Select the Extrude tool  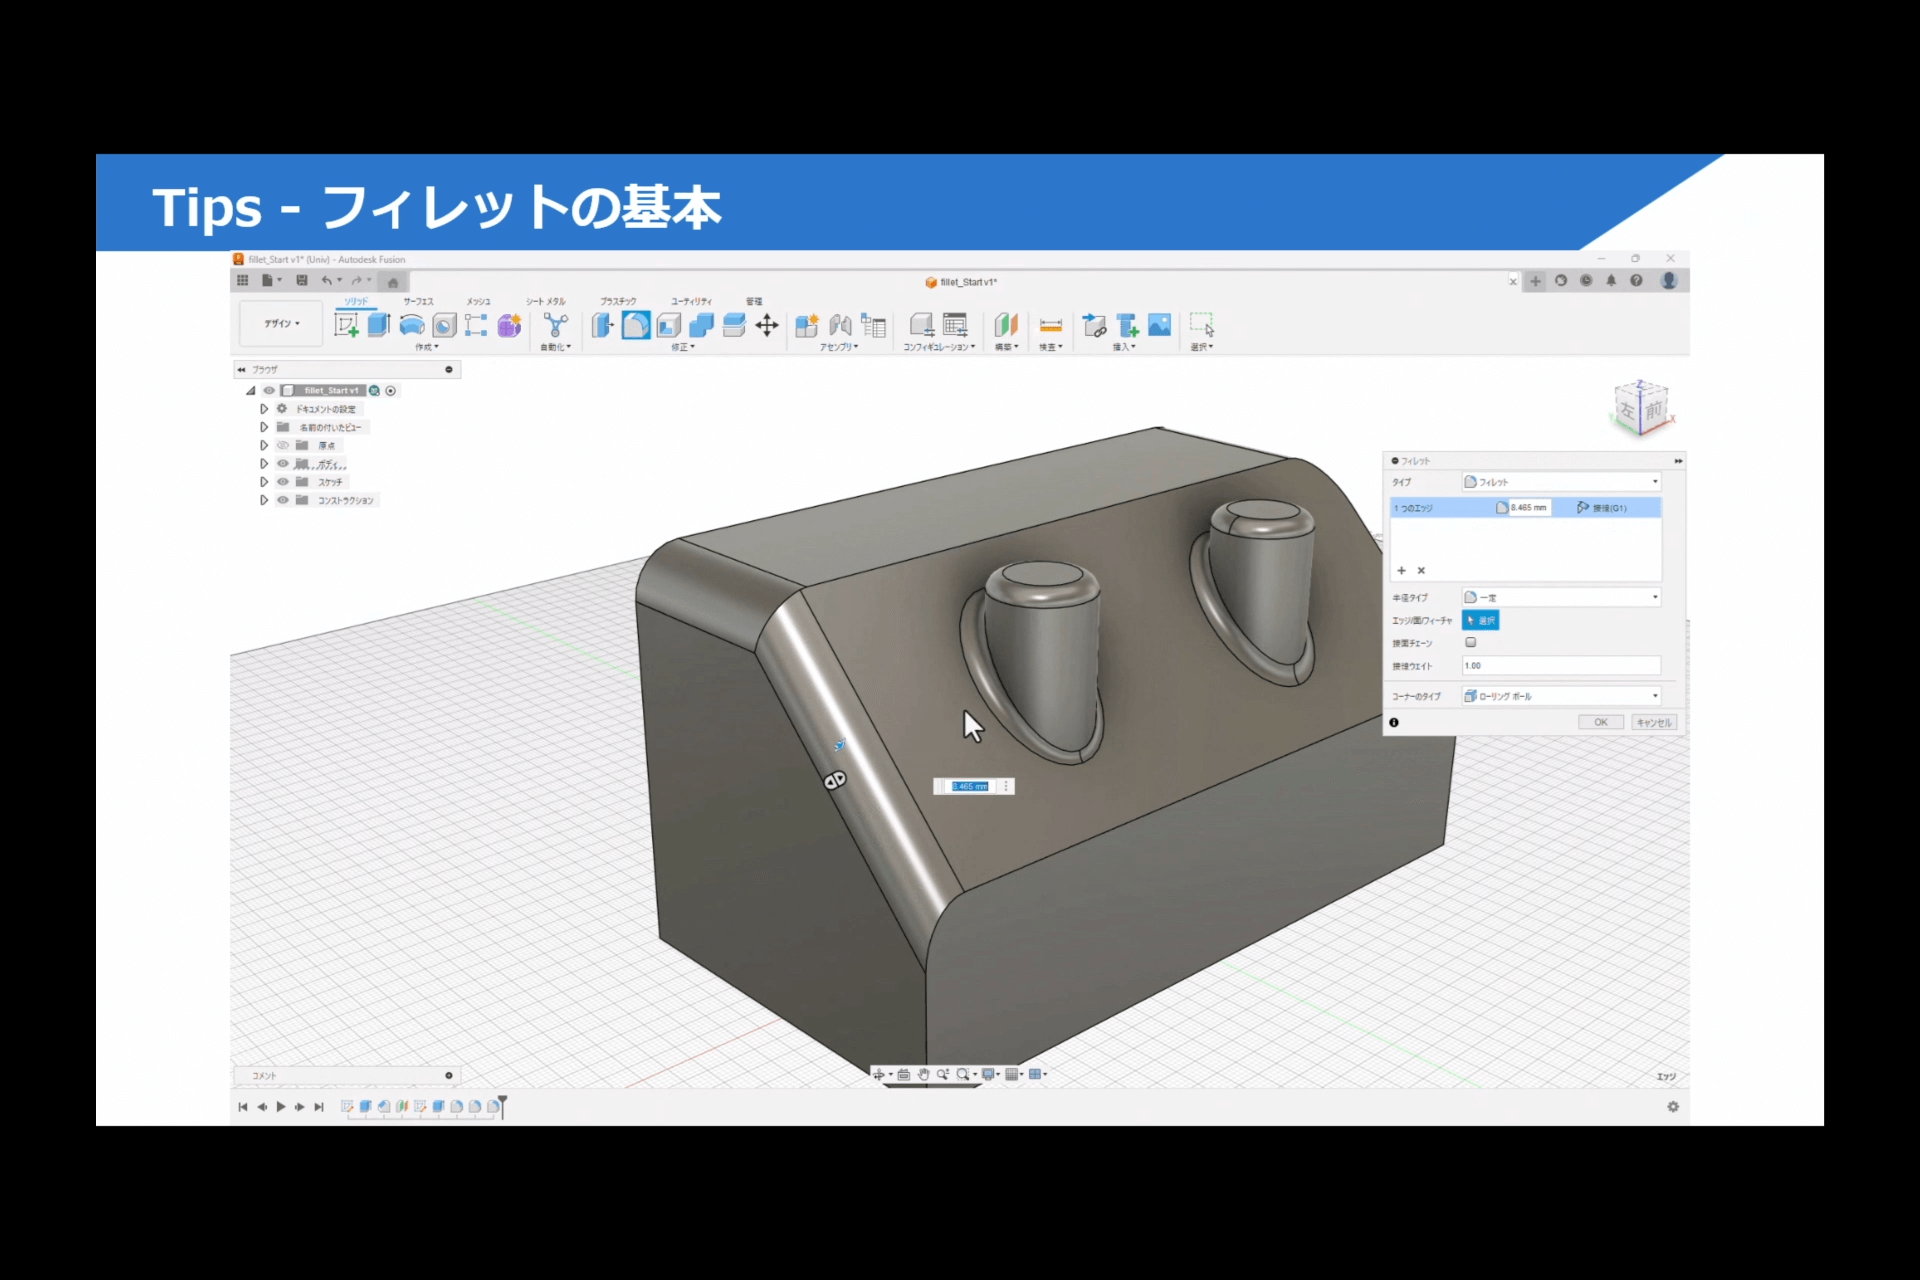click(x=379, y=325)
